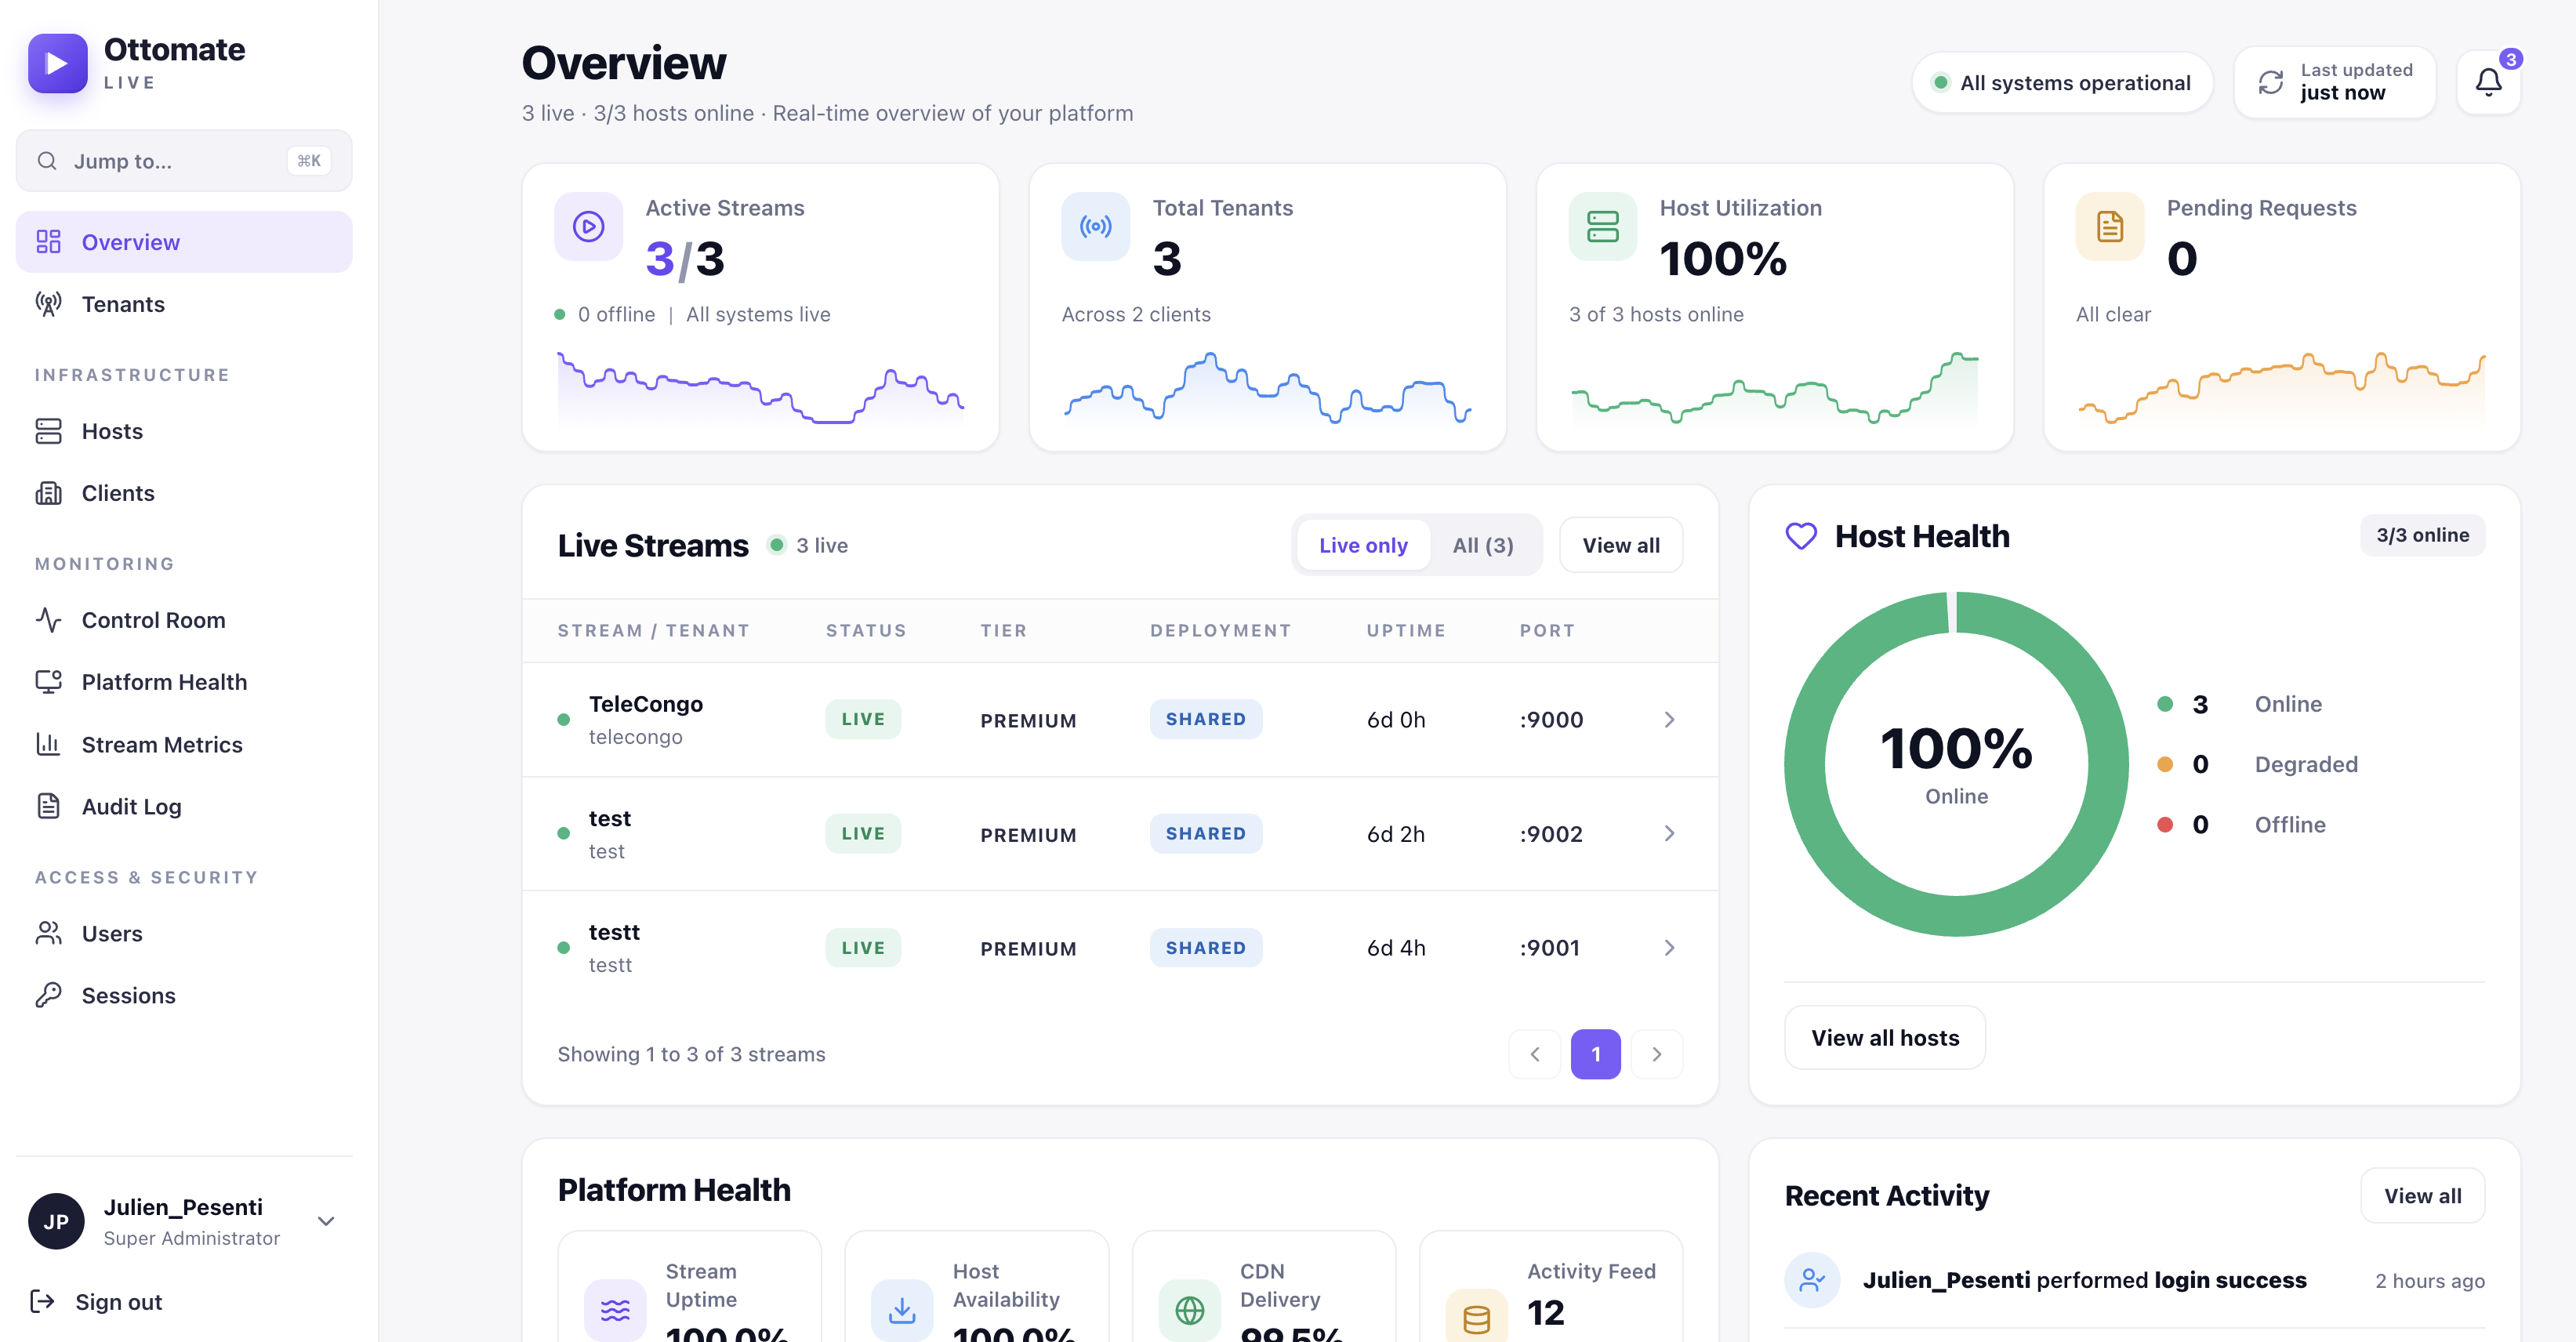Open Tenants in the sidebar
Image resolution: width=2576 pixels, height=1342 pixels.
pos(184,304)
